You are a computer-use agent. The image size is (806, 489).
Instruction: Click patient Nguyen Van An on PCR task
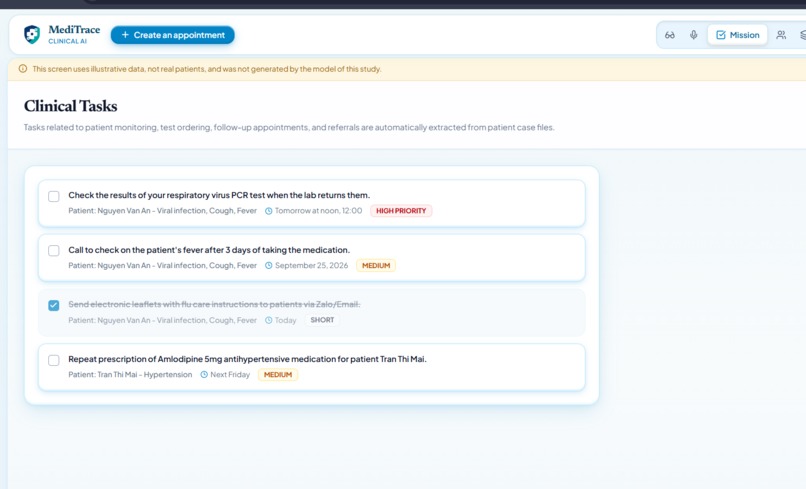coord(162,211)
